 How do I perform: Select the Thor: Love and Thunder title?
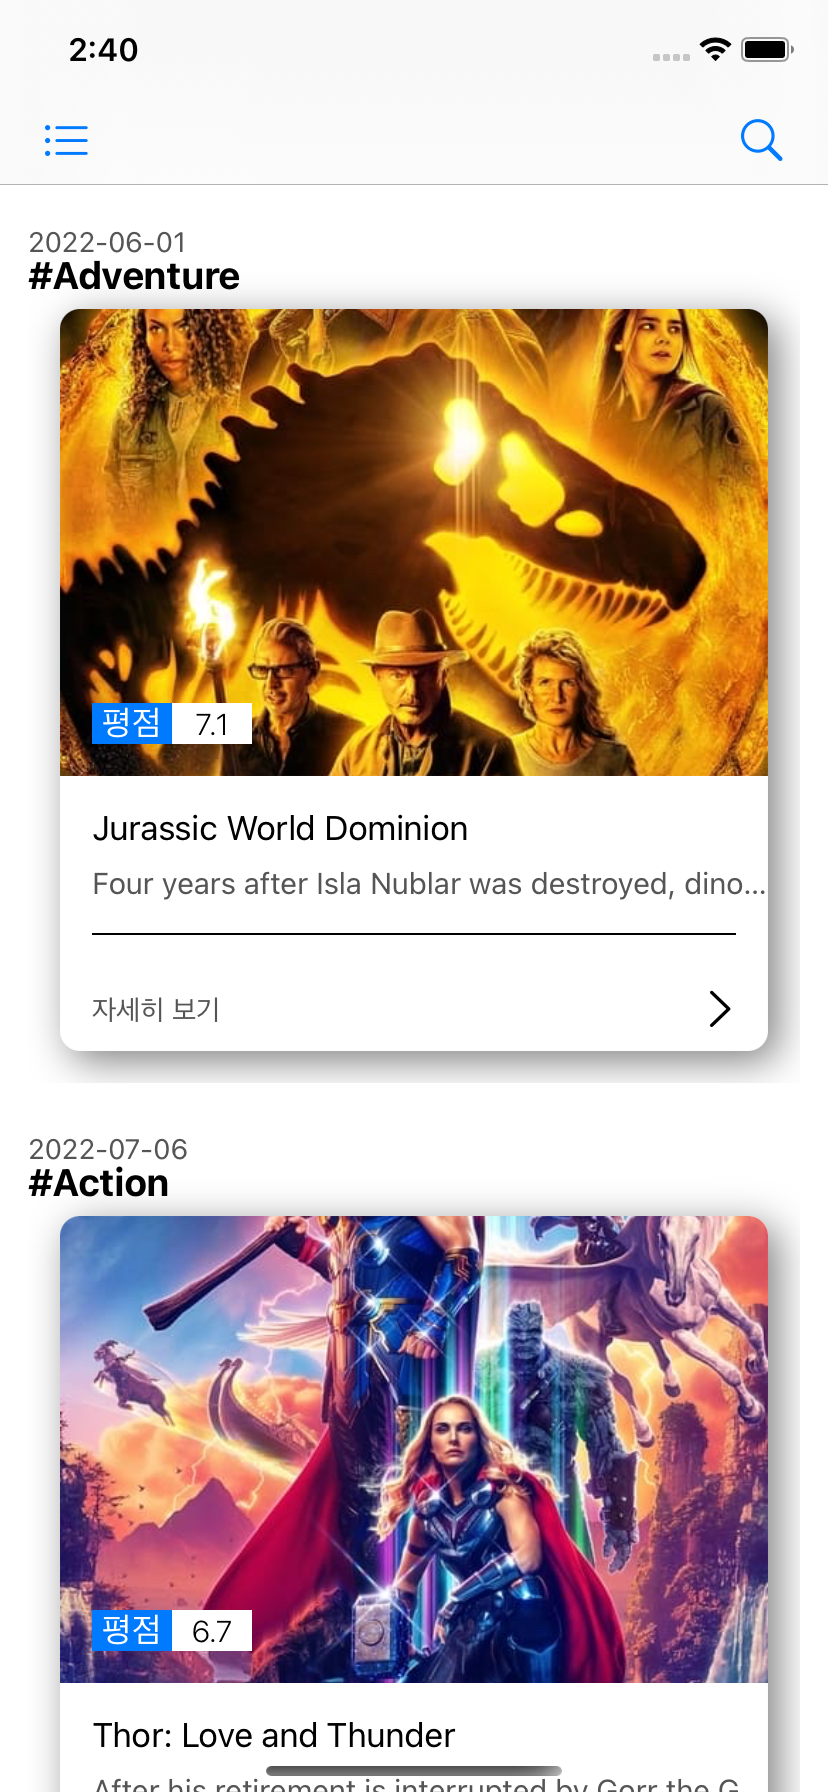pos(274,1736)
